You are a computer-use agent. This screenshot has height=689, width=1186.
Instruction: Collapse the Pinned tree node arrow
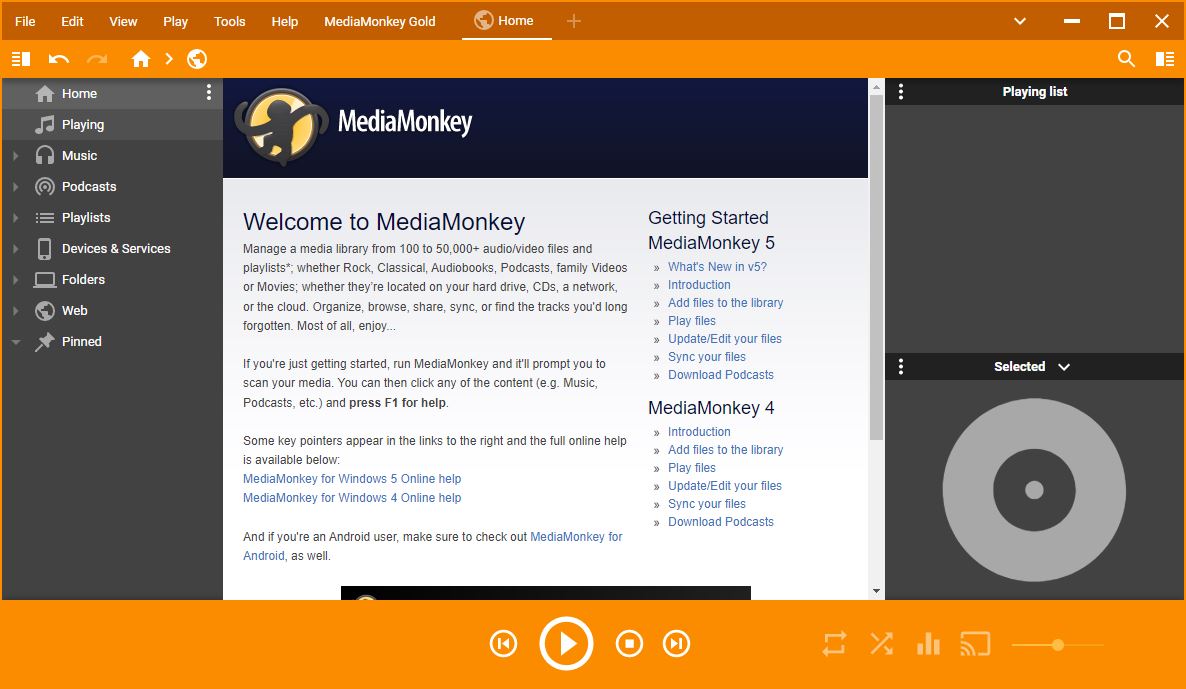pos(15,342)
